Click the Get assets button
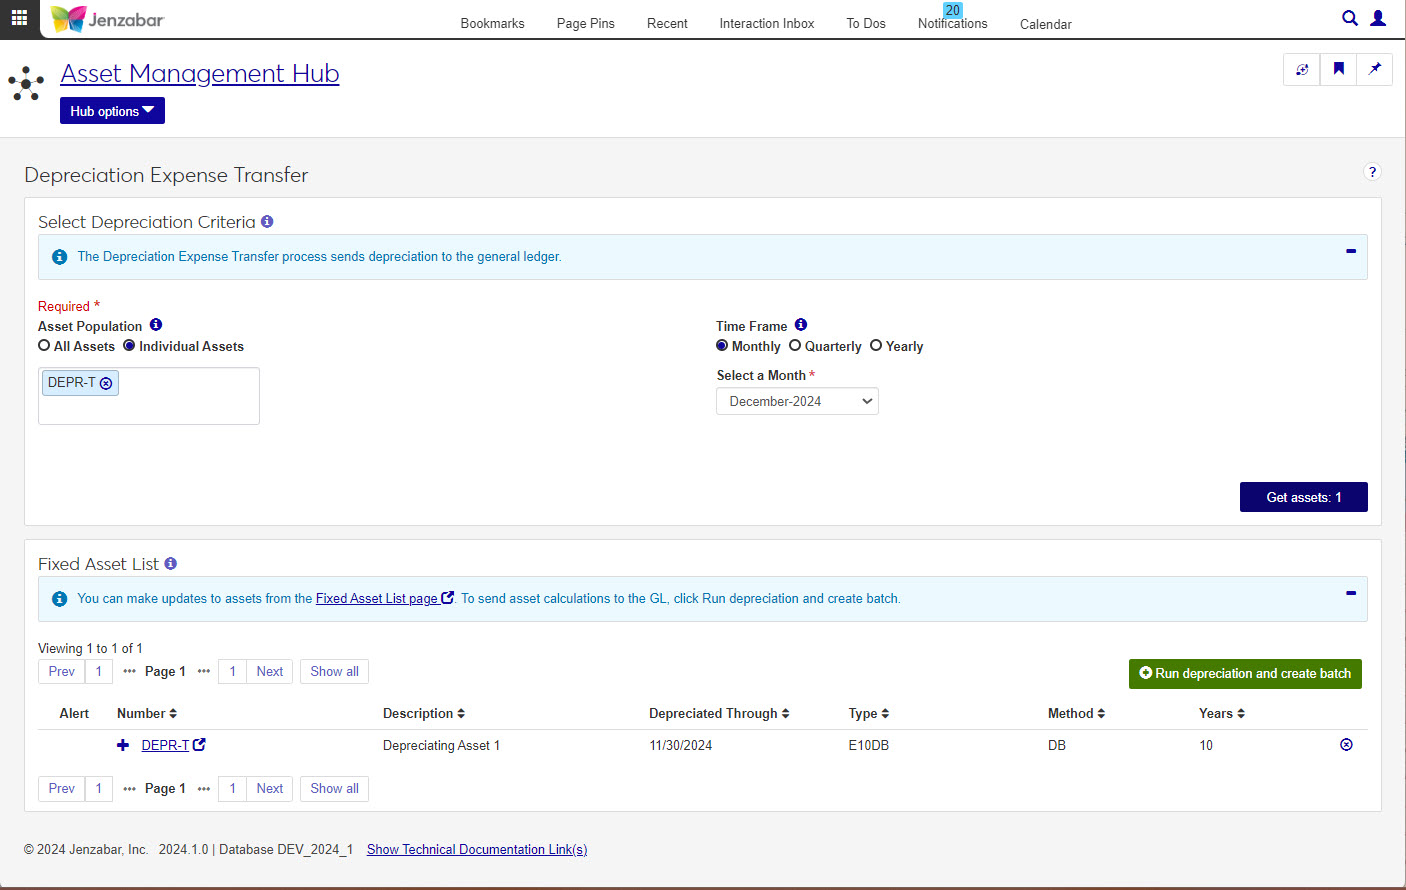The image size is (1406, 890). [x=1303, y=497]
